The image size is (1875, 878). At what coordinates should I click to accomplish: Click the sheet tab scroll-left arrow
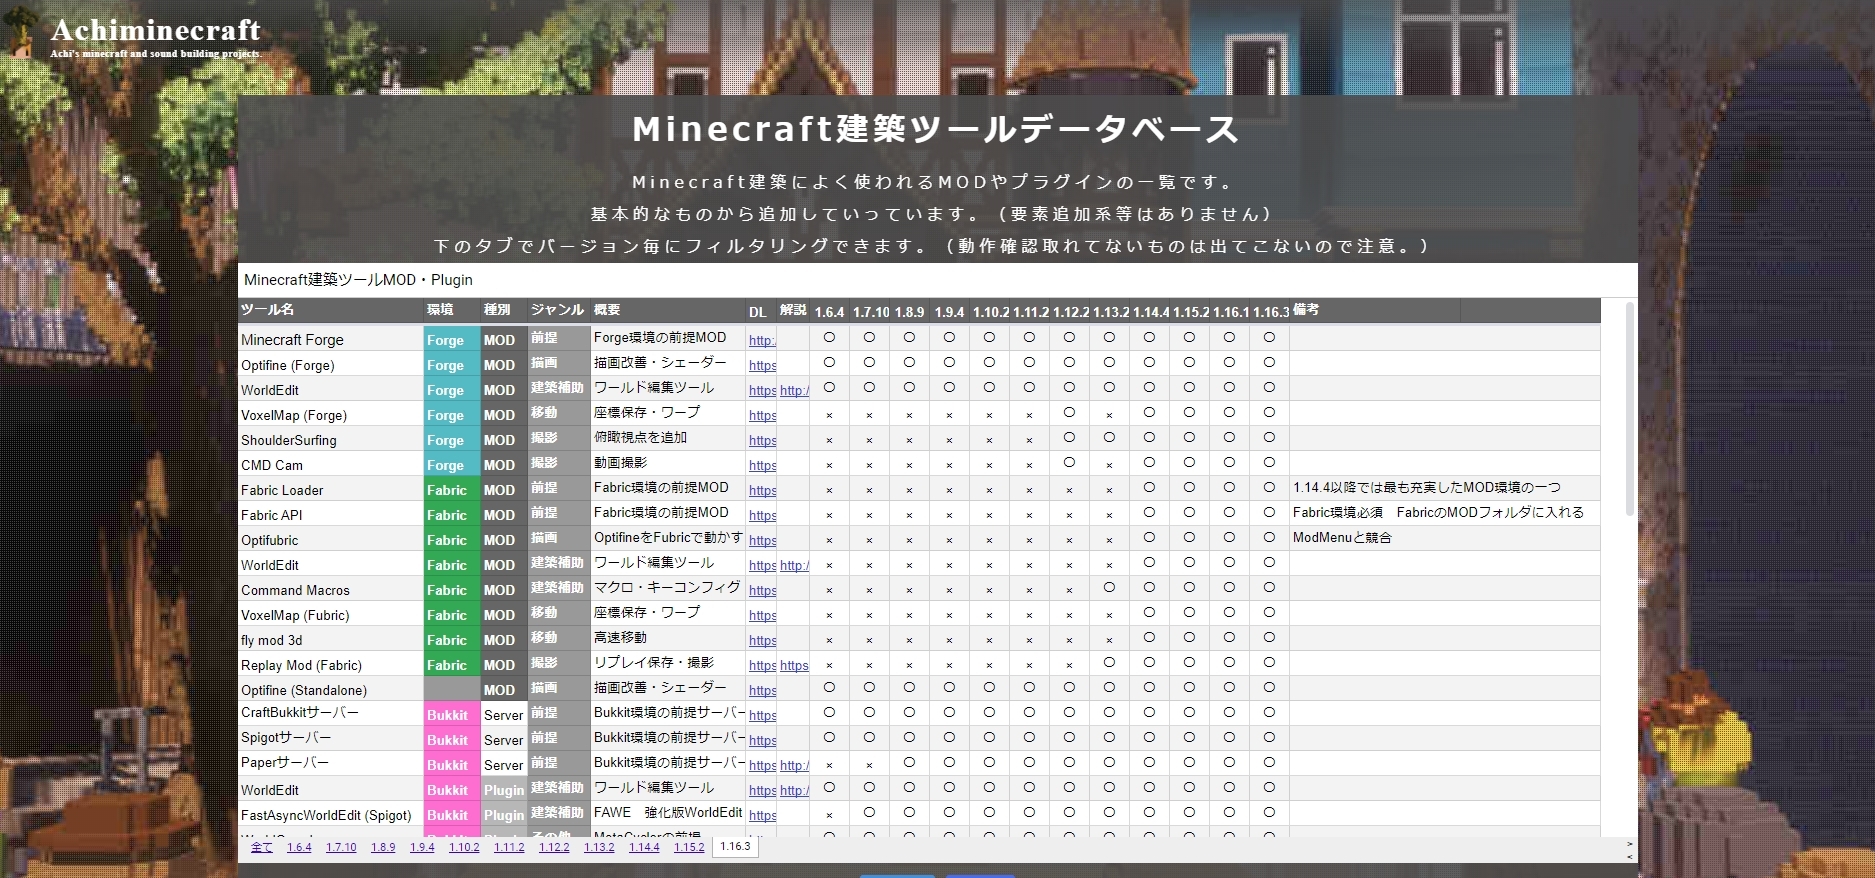(1631, 856)
